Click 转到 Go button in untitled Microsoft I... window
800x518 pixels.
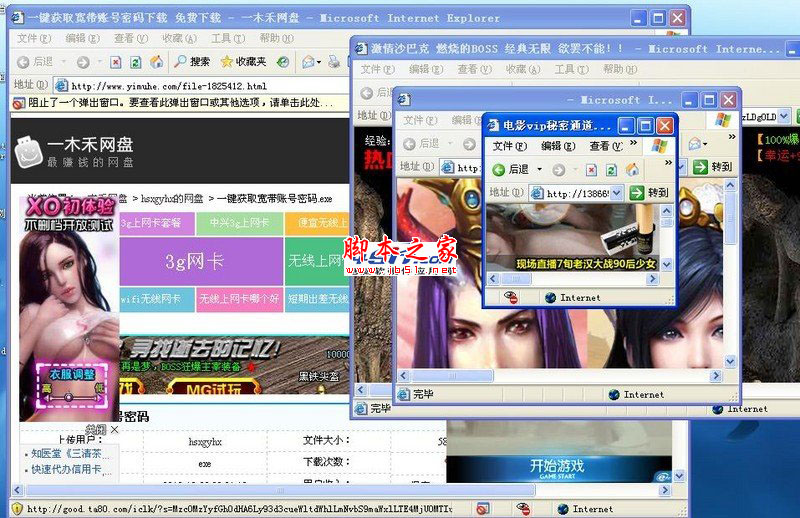click(713, 166)
